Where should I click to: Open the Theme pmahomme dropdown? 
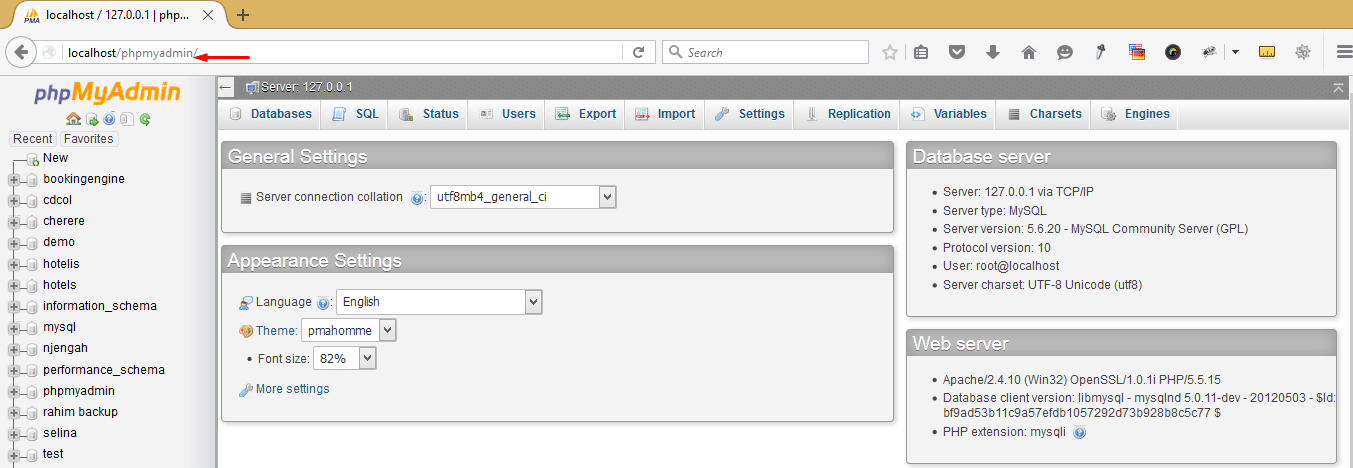[349, 330]
